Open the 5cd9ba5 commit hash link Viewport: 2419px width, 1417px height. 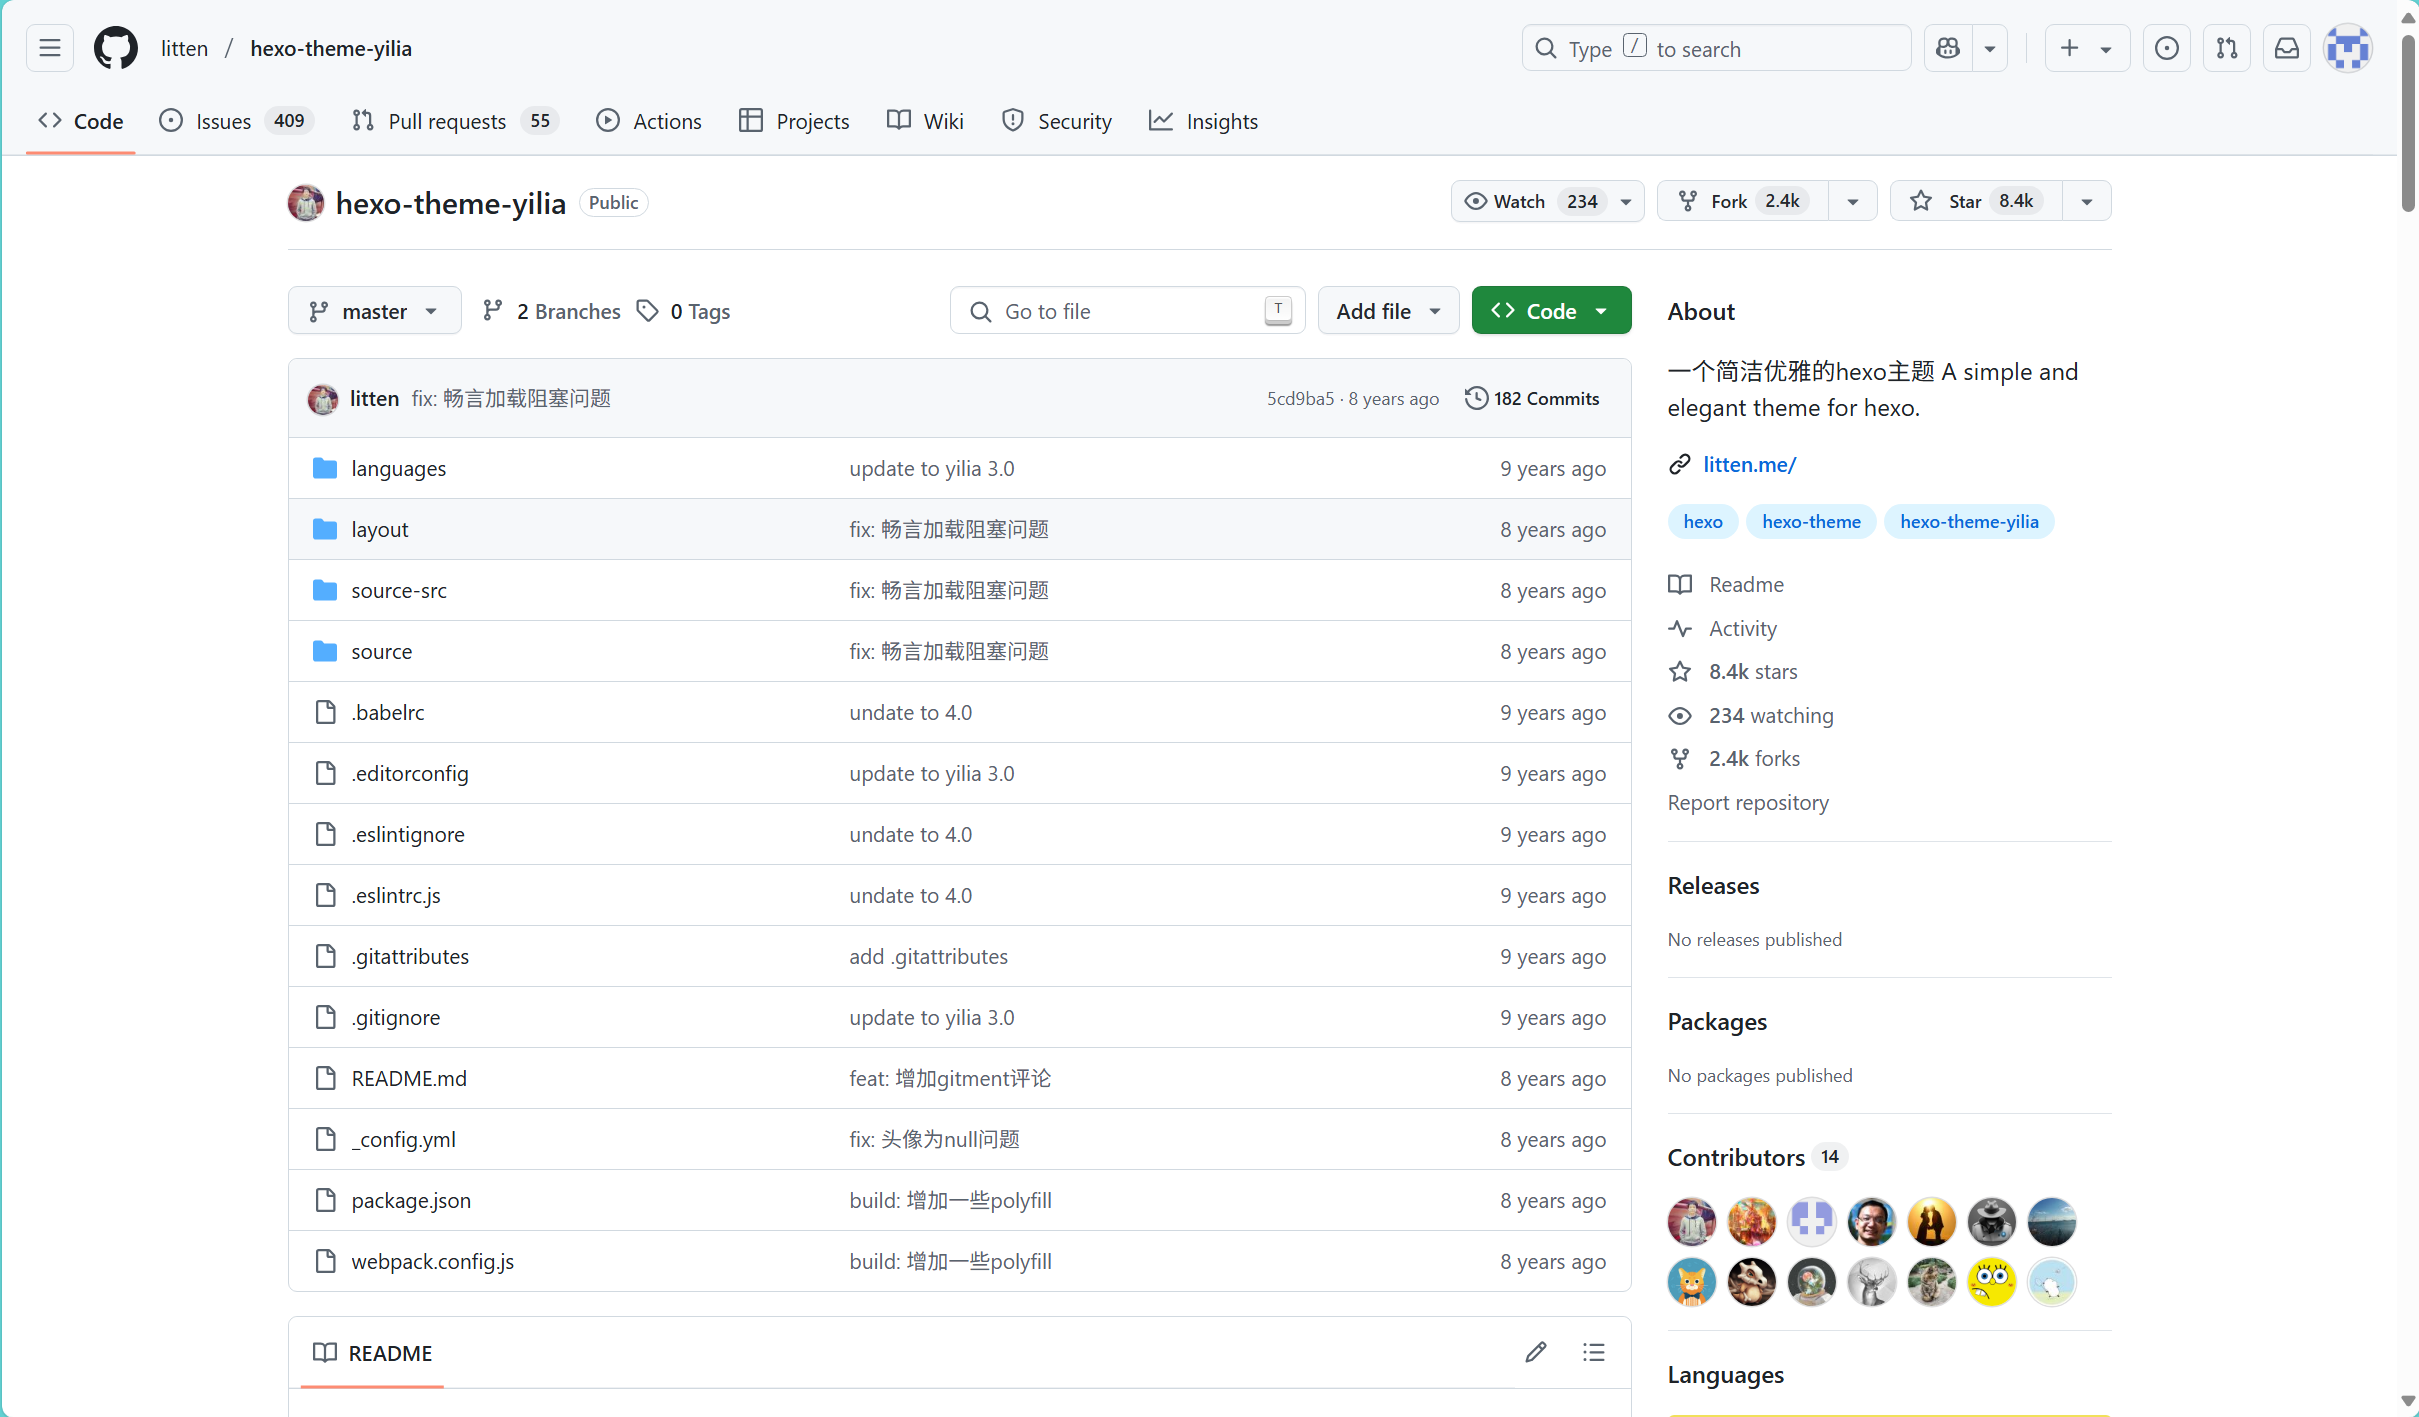pos(1300,398)
